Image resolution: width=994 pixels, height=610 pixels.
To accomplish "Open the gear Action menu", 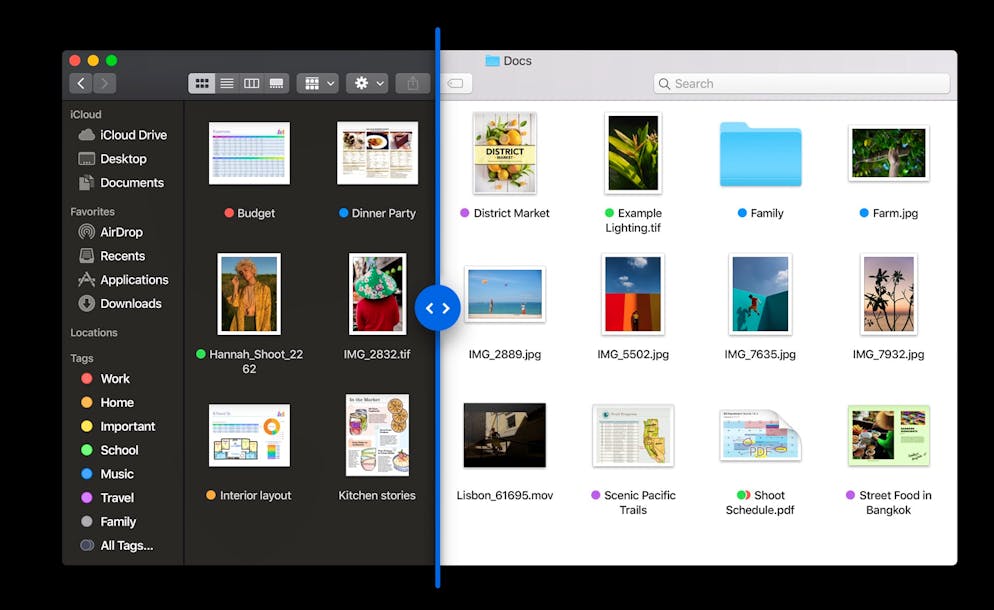I will 366,84.
